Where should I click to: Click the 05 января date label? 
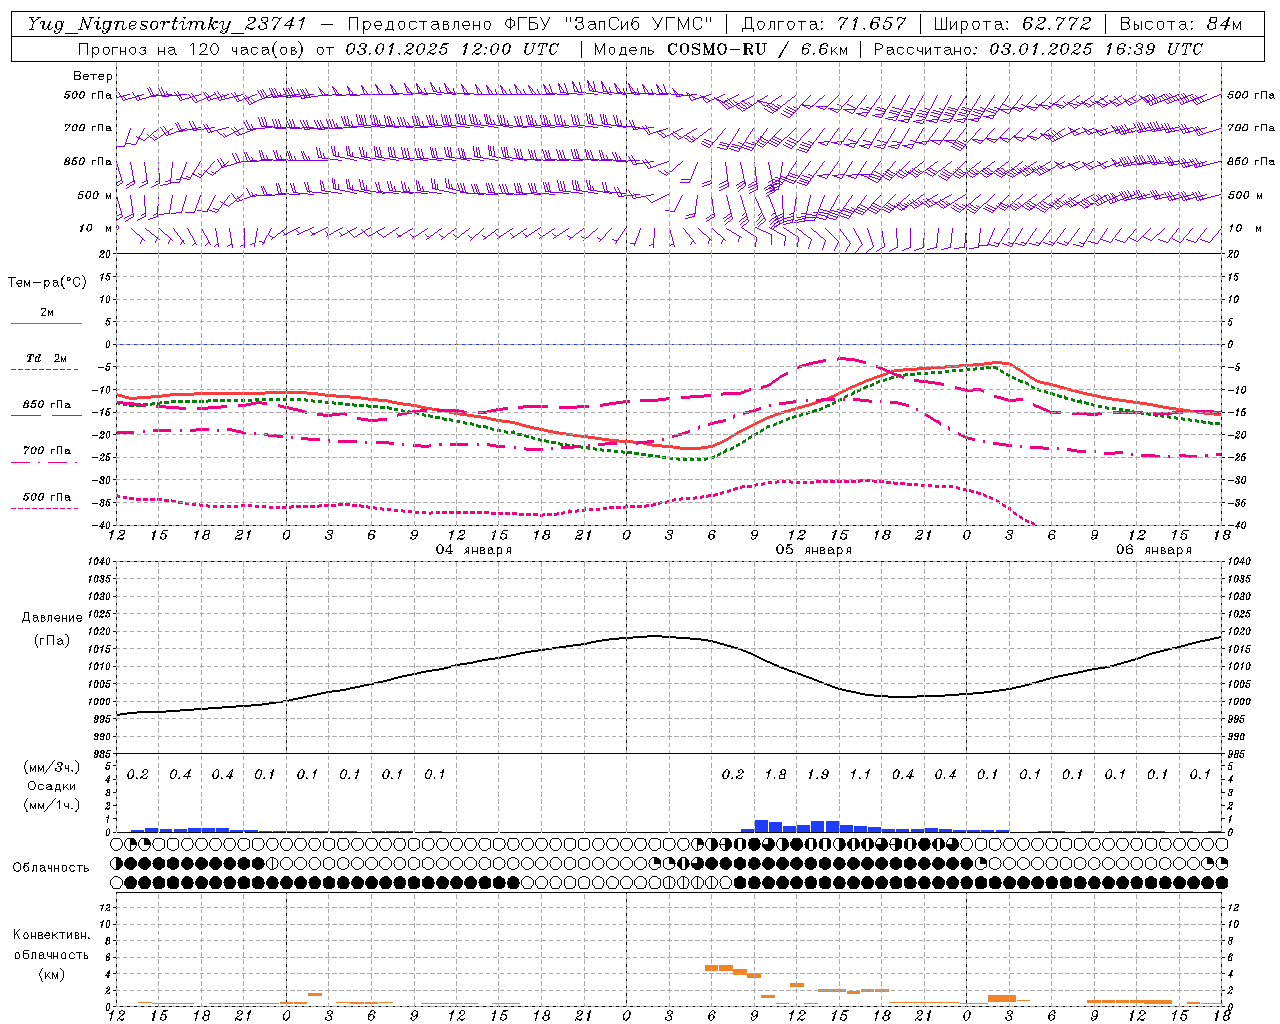(813, 550)
